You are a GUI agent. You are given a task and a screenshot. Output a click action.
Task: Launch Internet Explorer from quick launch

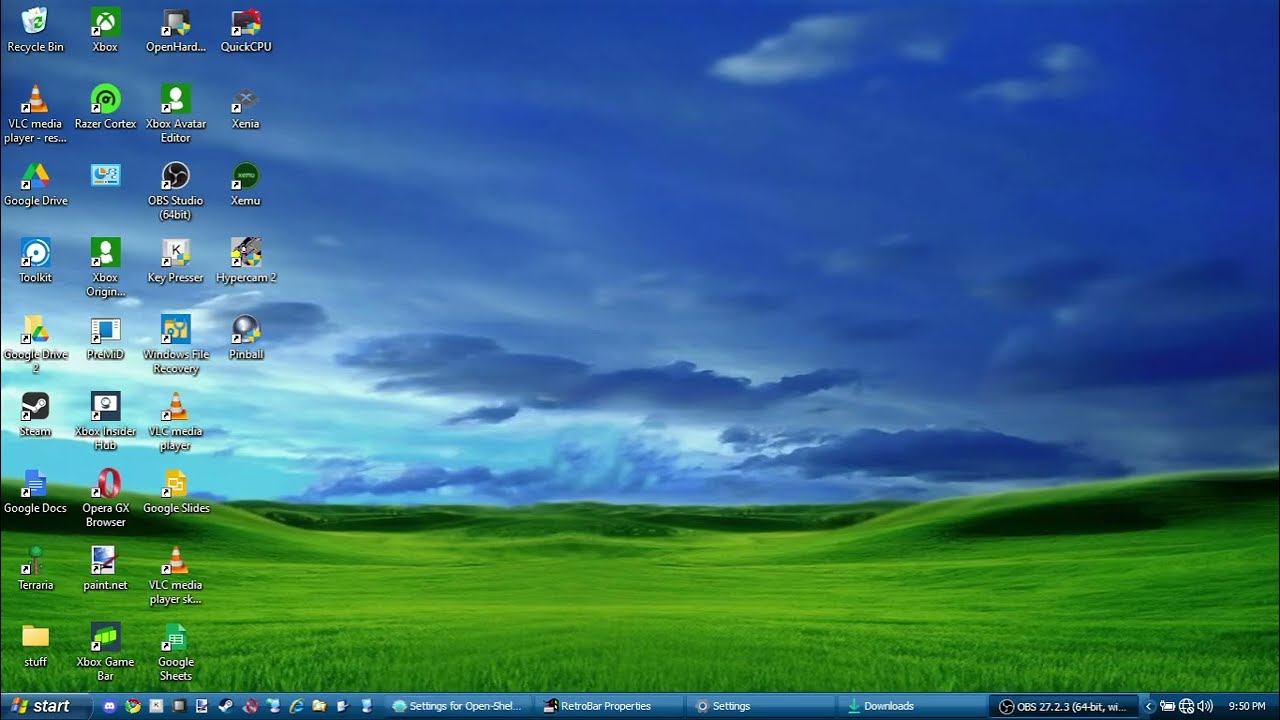[x=296, y=706]
